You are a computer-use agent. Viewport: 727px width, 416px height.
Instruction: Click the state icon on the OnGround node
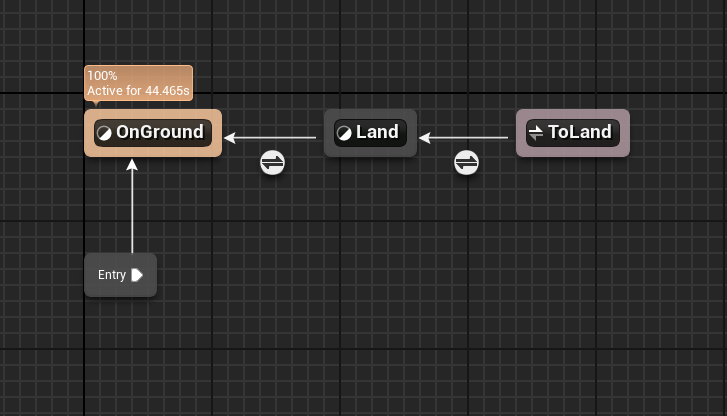pyautogui.click(x=104, y=133)
